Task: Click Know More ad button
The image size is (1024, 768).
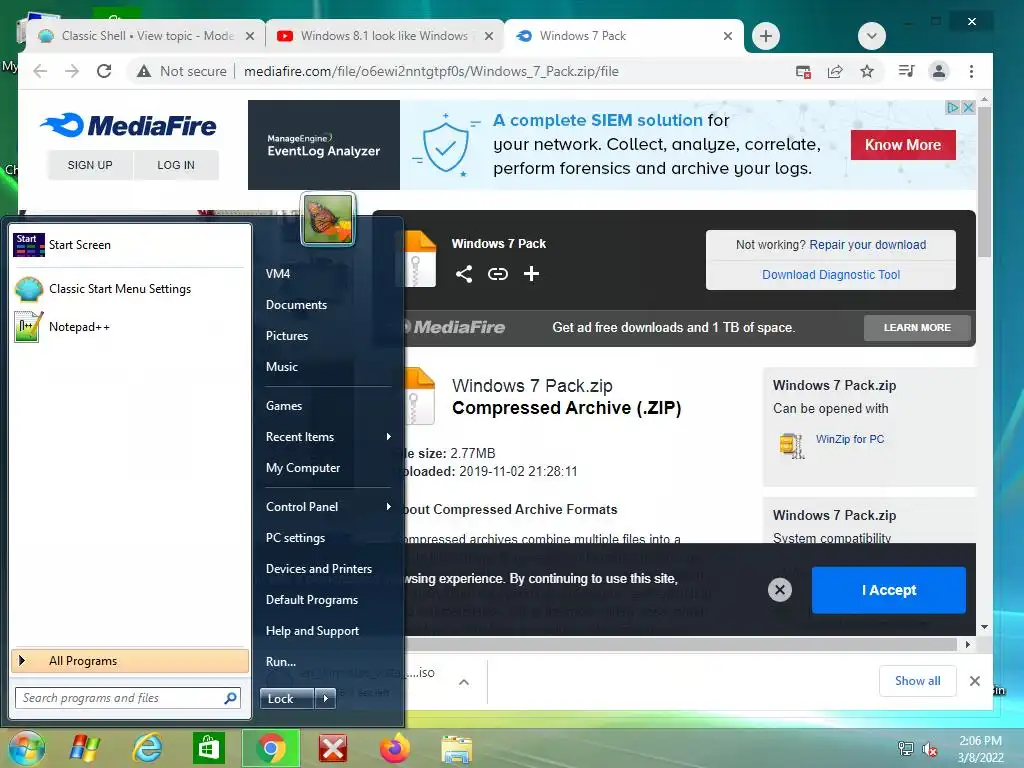Action: coord(903,145)
